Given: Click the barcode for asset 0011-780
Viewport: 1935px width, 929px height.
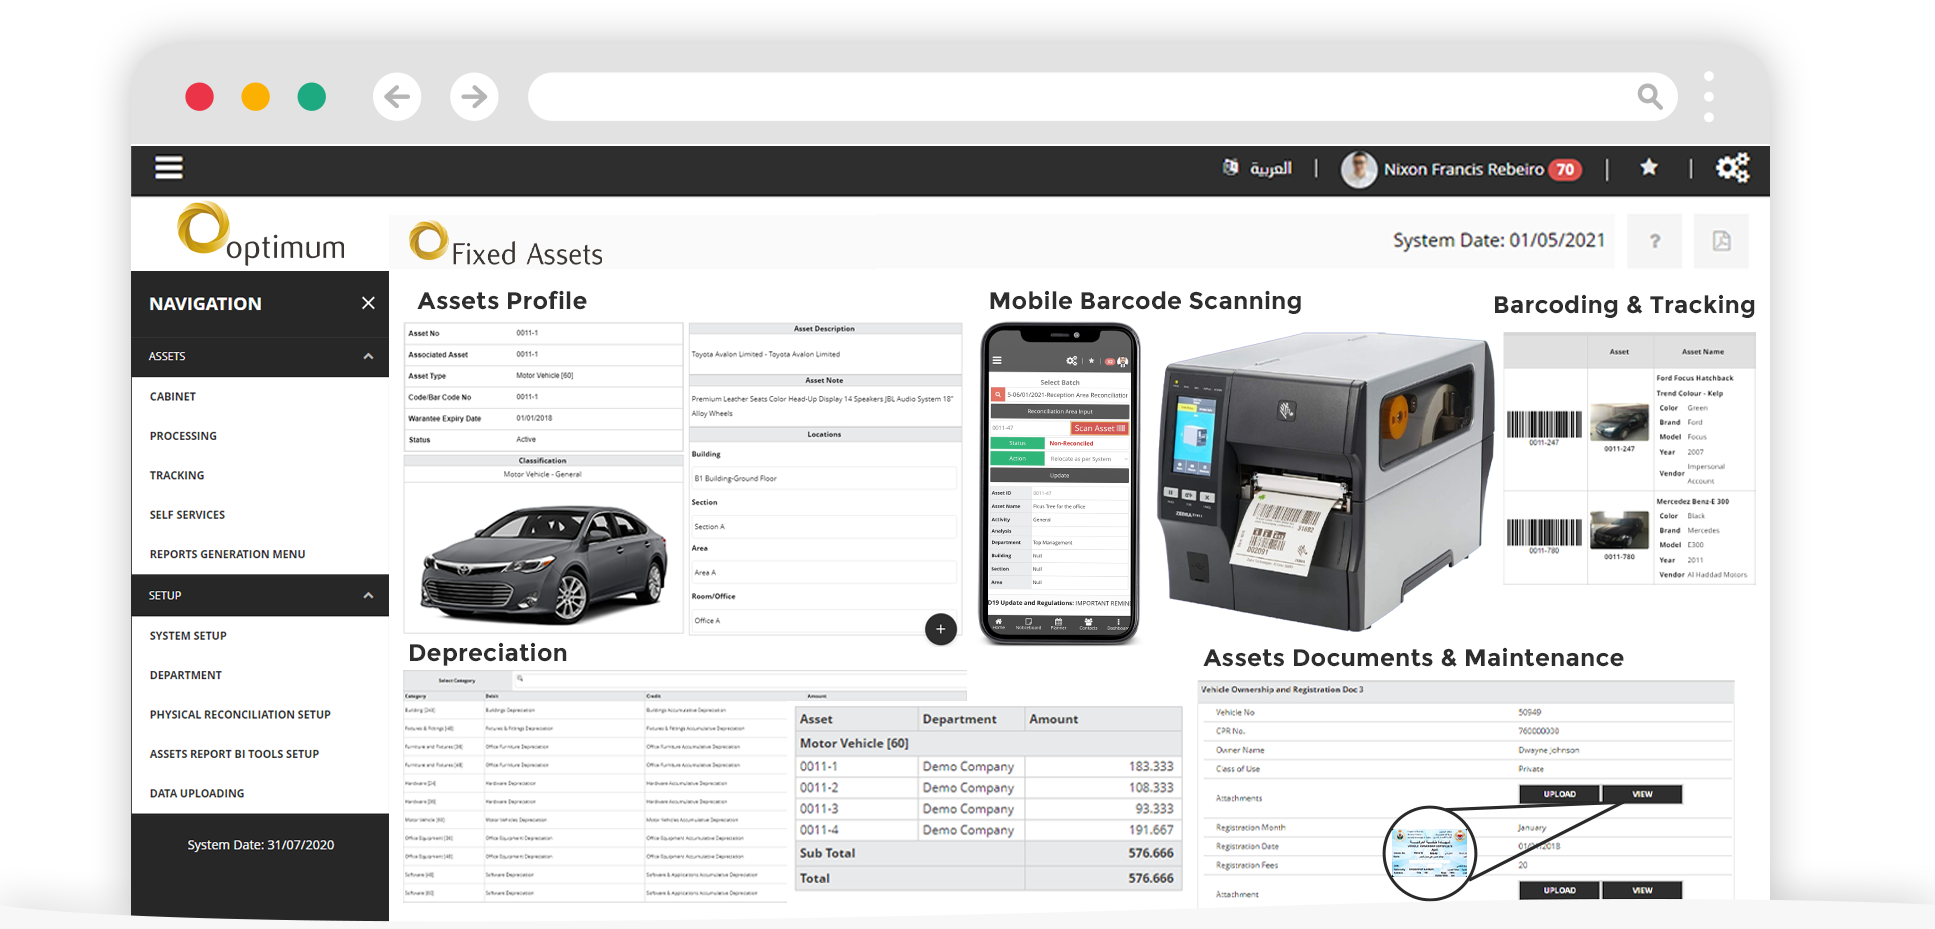Looking at the screenshot, I should (x=1544, y=532).
